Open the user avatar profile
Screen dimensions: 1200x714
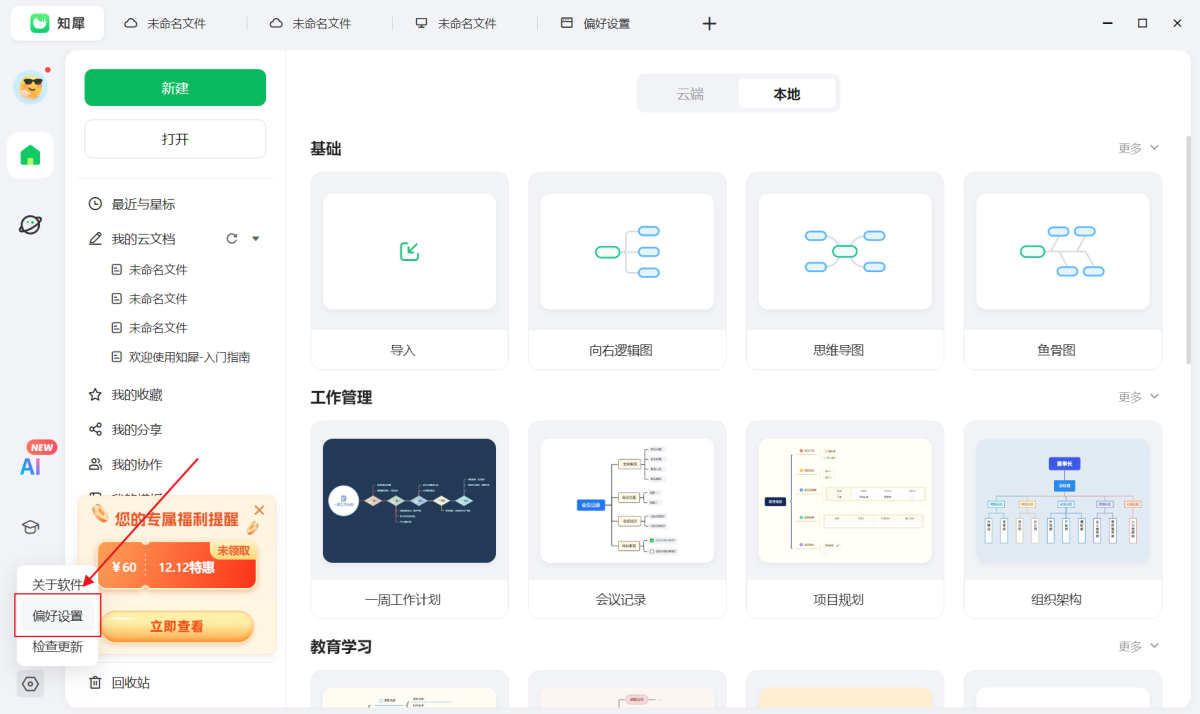point(30,87)
